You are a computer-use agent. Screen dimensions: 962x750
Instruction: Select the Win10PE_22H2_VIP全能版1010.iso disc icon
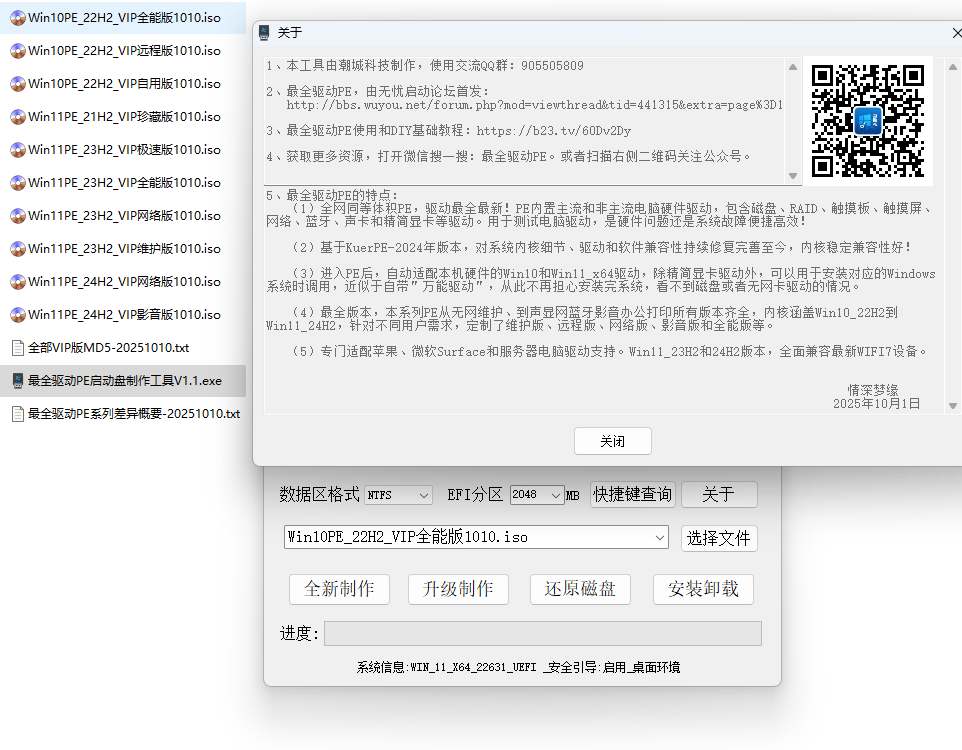tap(18, 17)
